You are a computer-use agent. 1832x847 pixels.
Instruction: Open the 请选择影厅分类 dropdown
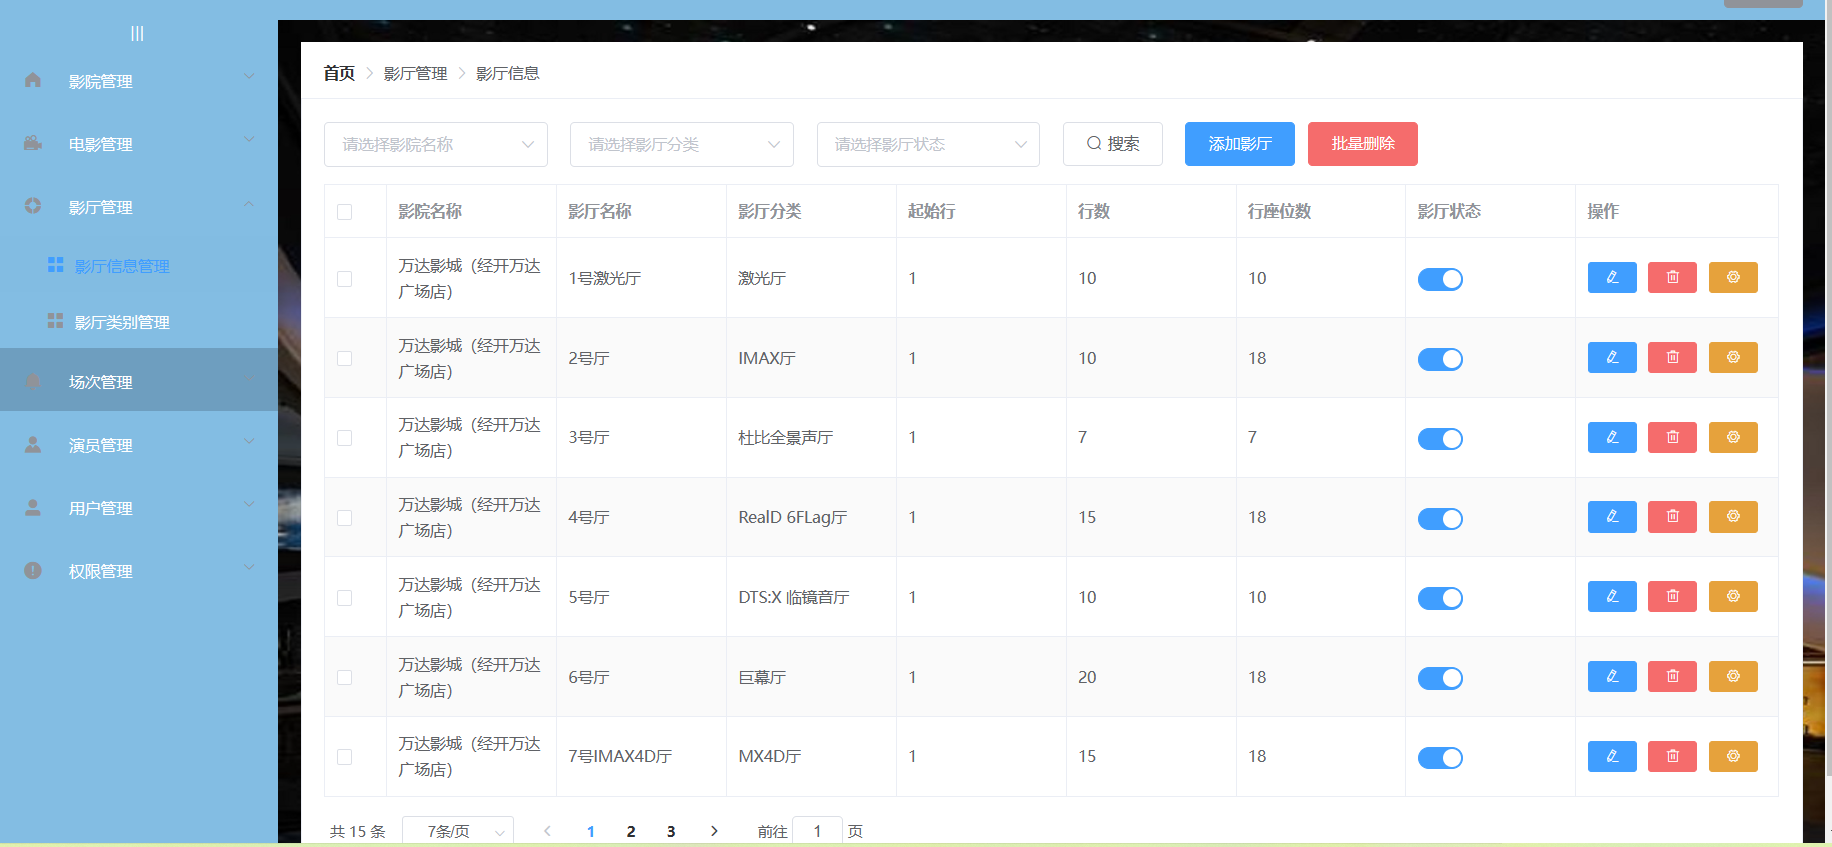tap(682, 144)
